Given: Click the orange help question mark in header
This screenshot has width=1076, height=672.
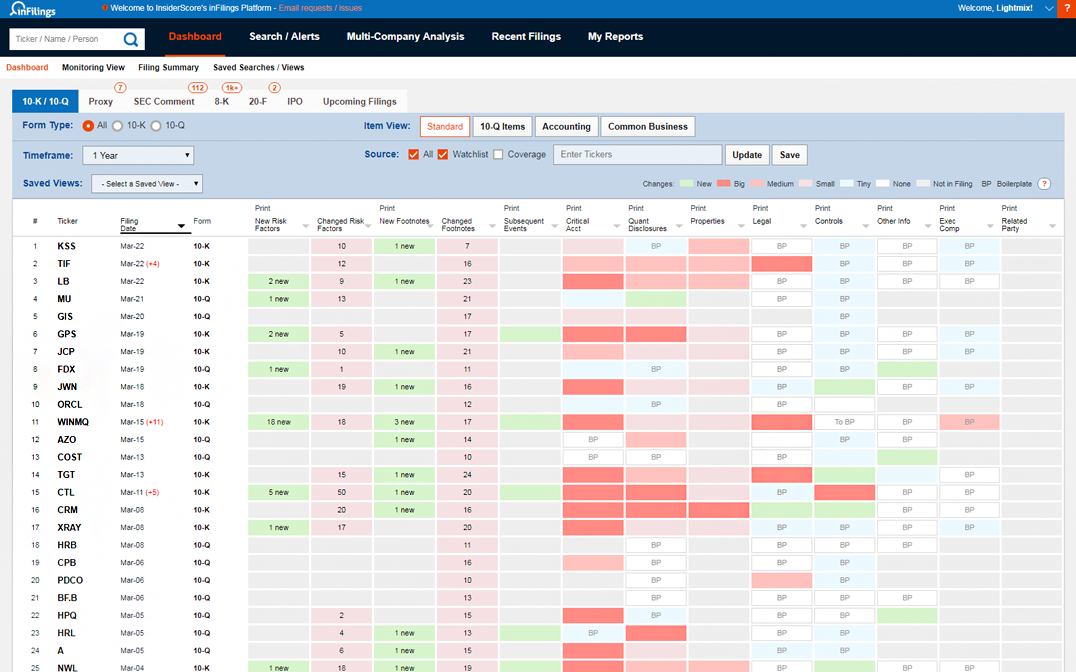Looking at the screenshot, I should (1067, 8).
